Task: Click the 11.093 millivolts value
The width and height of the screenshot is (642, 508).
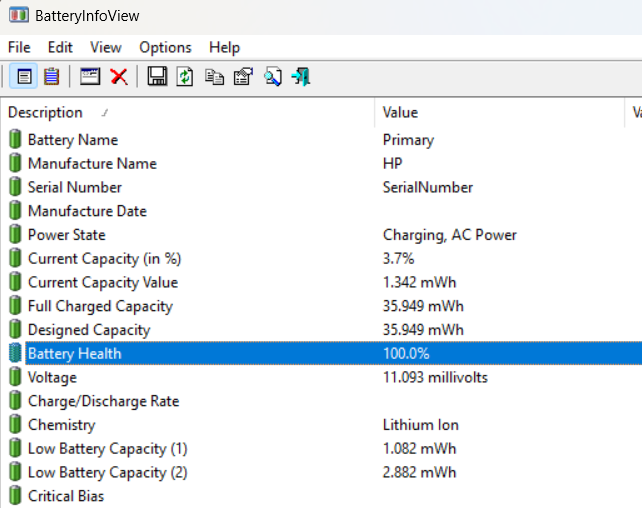Action: point(435,377)
